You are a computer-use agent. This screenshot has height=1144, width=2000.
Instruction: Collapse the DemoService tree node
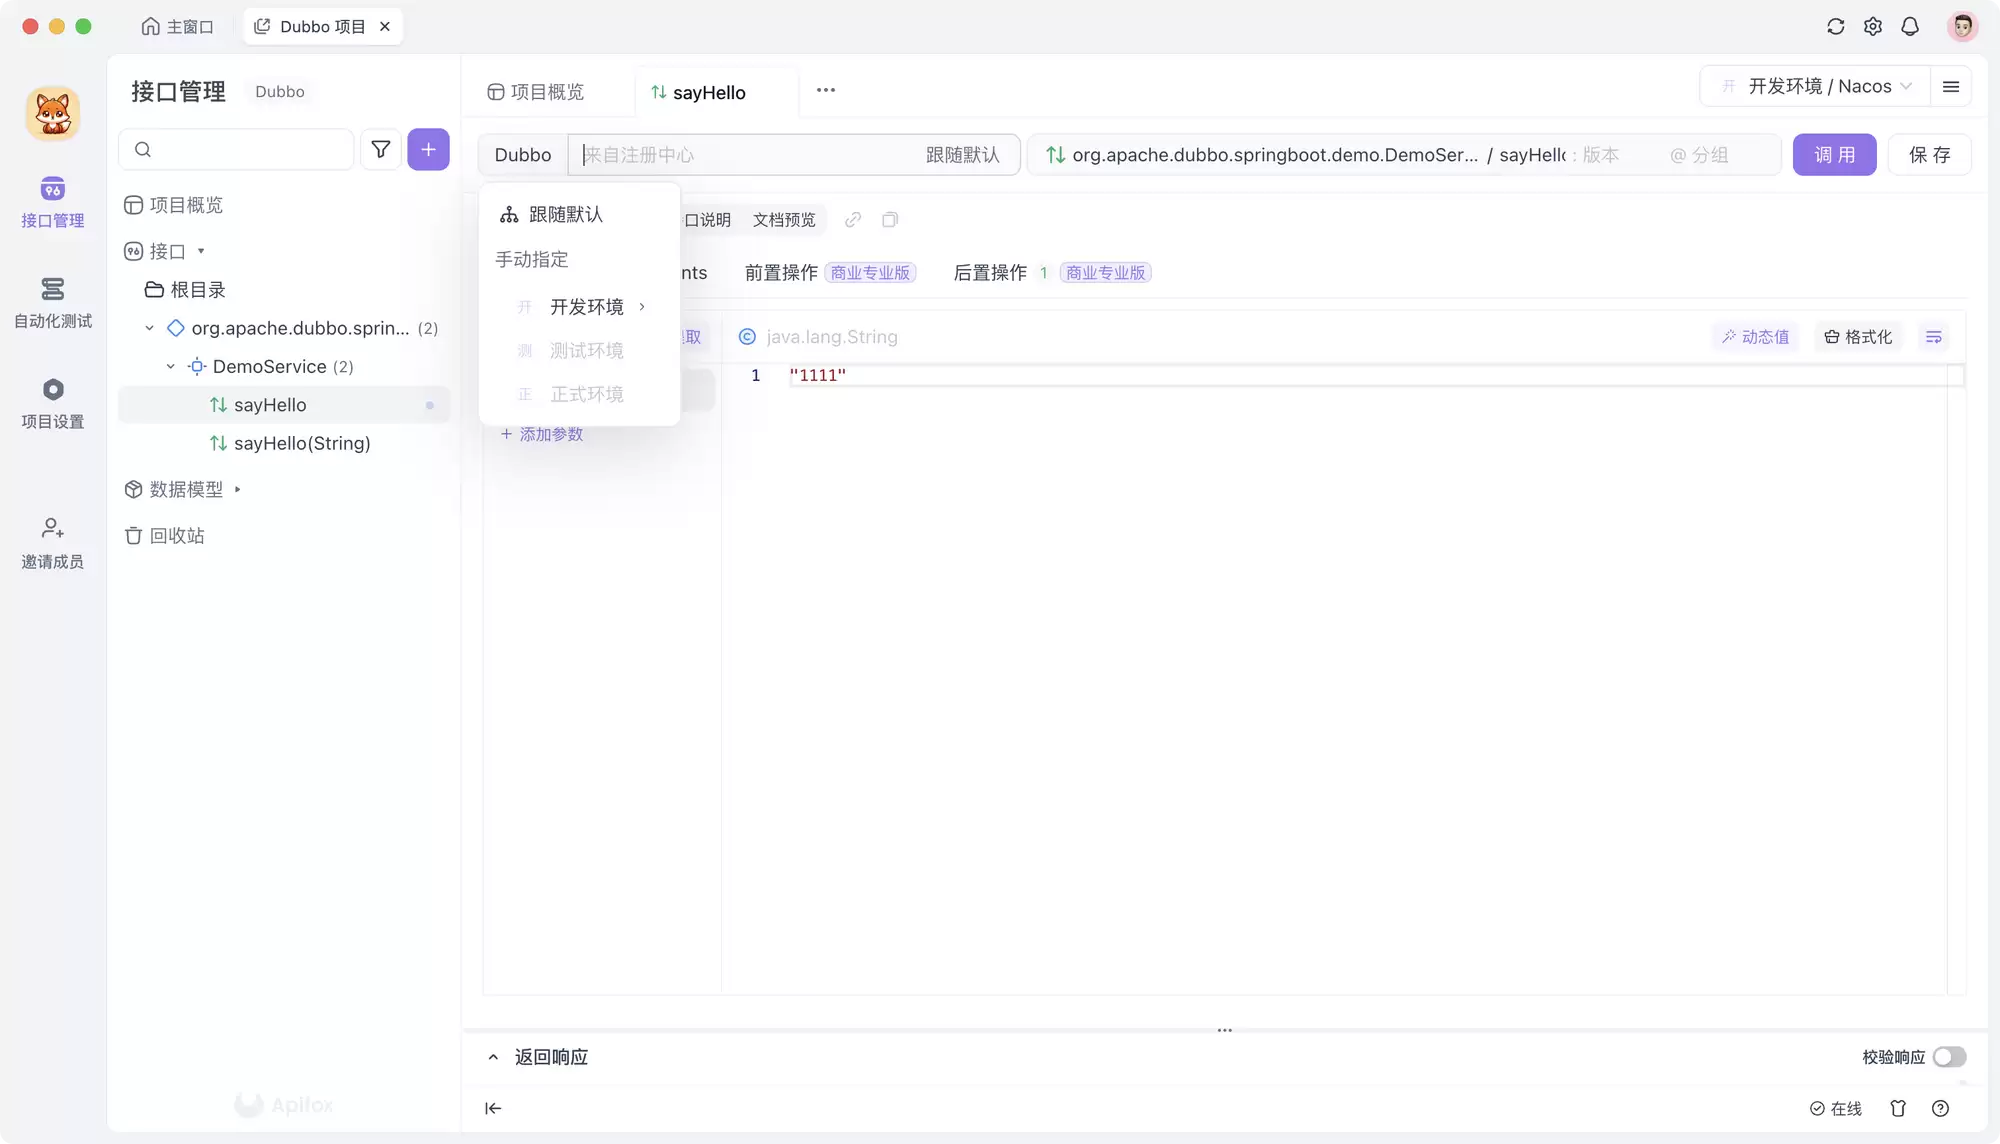171,367
